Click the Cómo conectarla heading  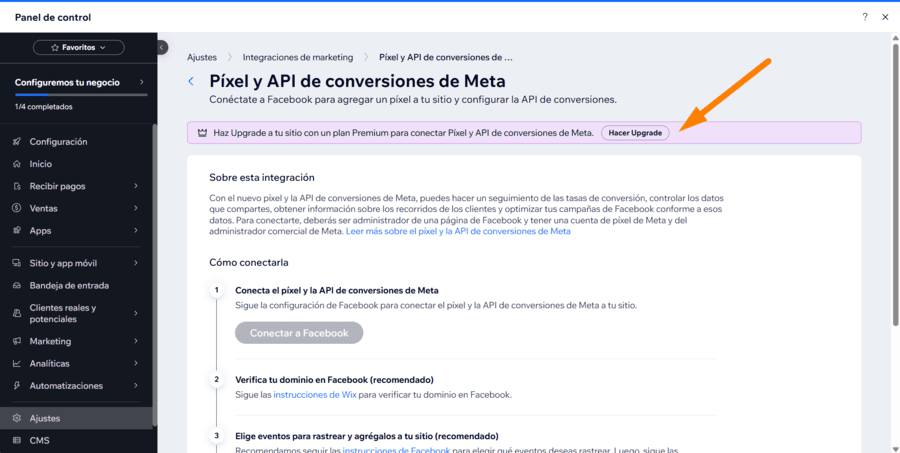(249, 262)
